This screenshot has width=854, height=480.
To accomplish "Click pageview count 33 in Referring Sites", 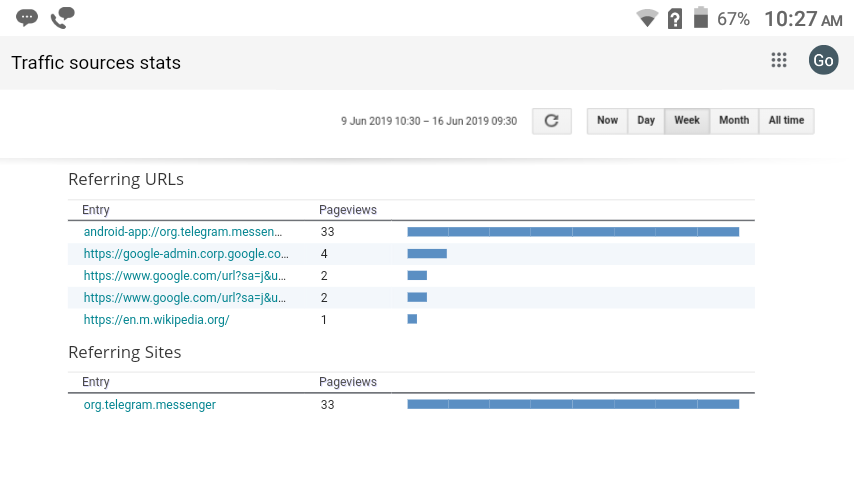I will coord(327,405).
